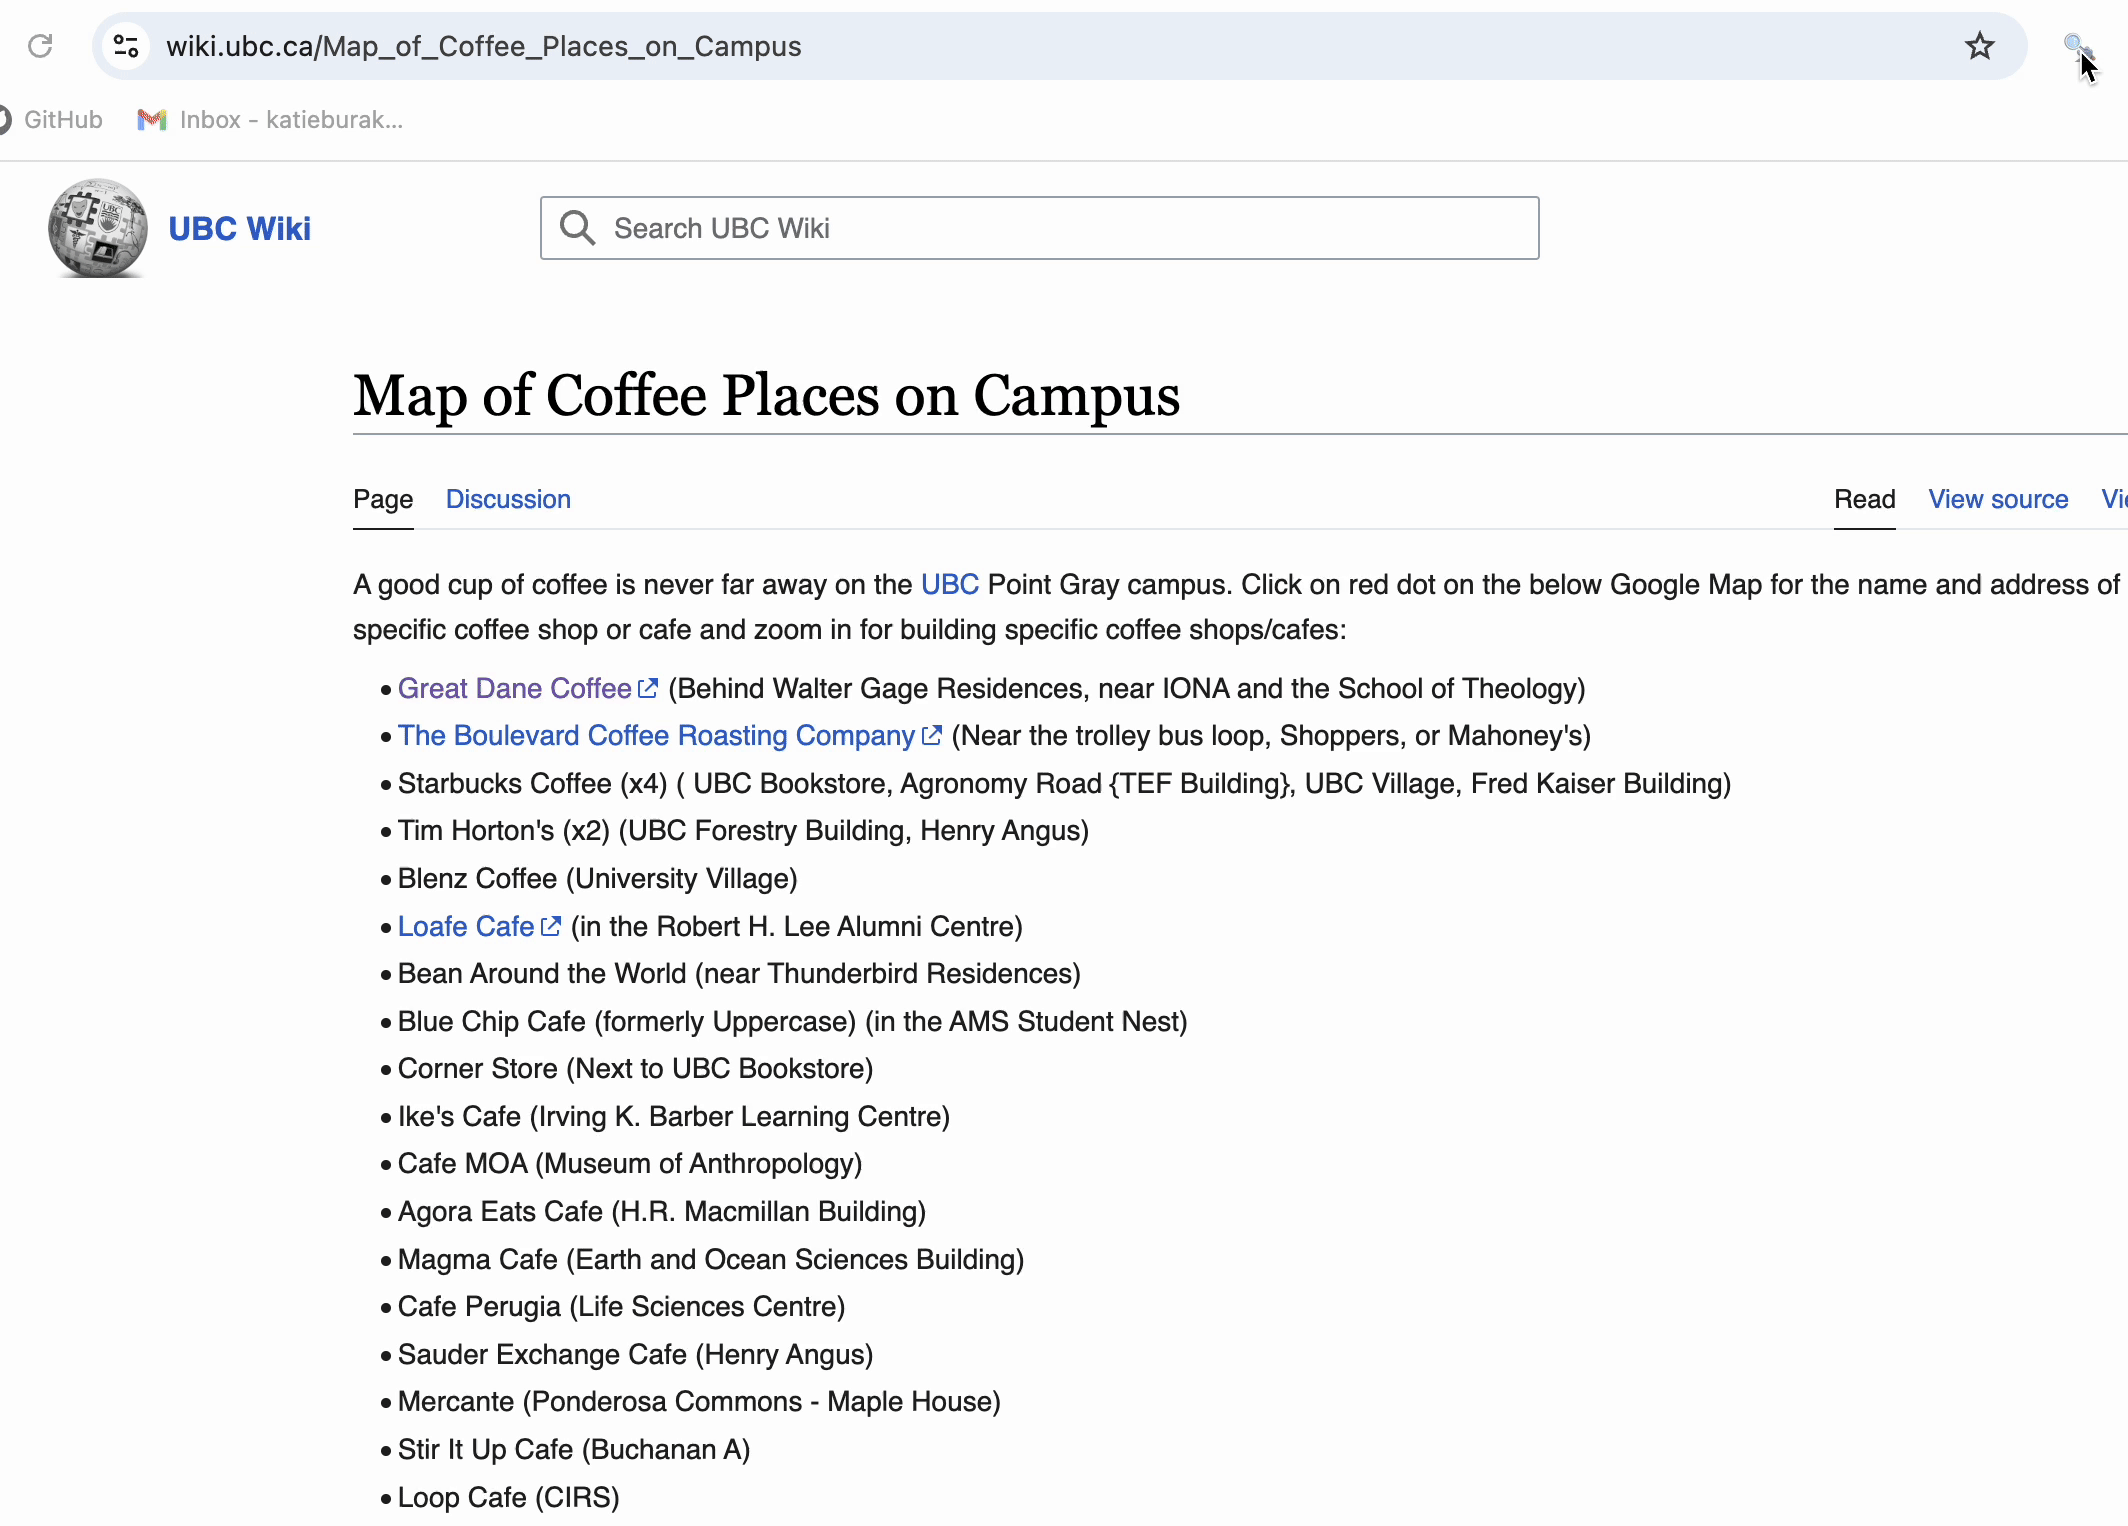Follow the Loafe Cafe link
2128x1526 pixels.
tap(465, 926)
